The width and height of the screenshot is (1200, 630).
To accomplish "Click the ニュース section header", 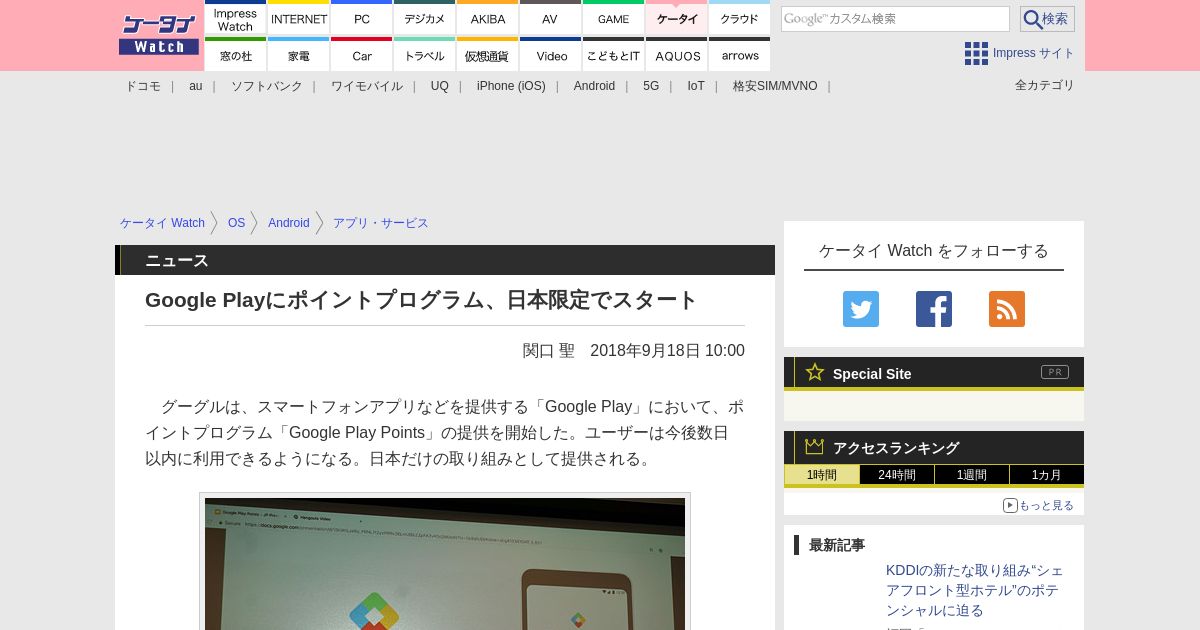I will point(445,260).
